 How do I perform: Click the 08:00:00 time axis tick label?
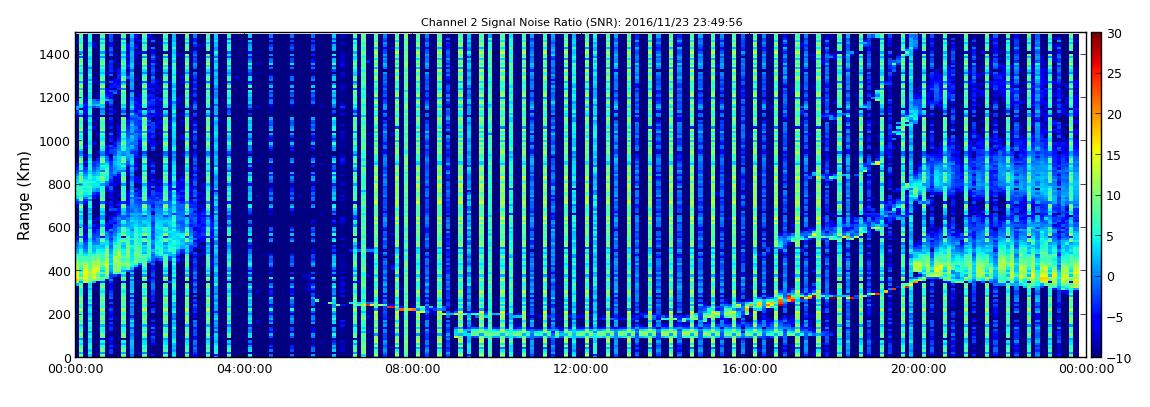[411, 369]
